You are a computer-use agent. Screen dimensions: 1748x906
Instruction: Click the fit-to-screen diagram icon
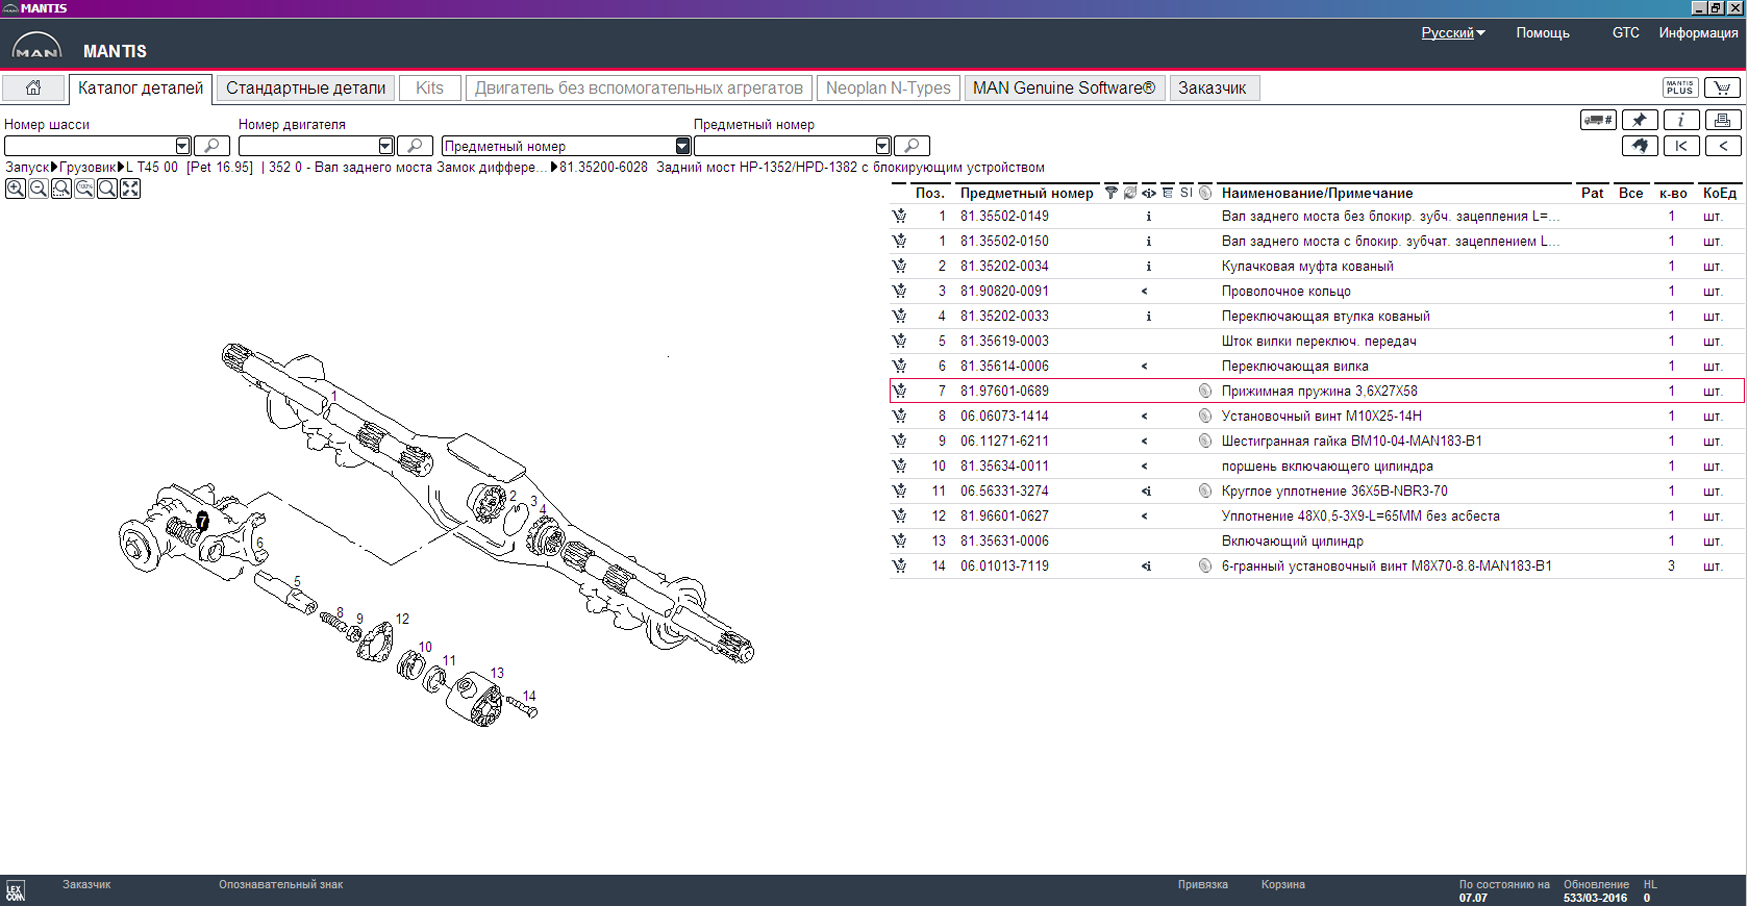(130, 189)
